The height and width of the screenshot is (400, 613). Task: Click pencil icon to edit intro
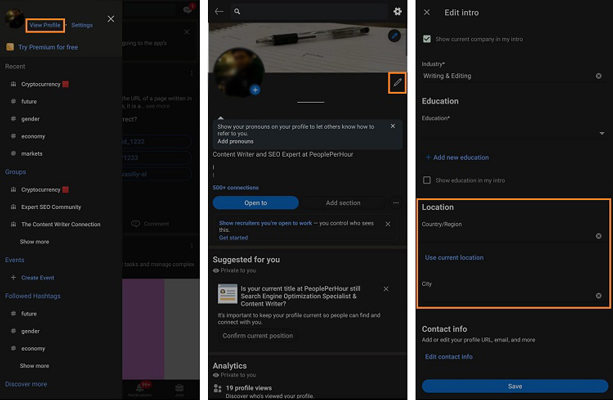tap(397, 83)
